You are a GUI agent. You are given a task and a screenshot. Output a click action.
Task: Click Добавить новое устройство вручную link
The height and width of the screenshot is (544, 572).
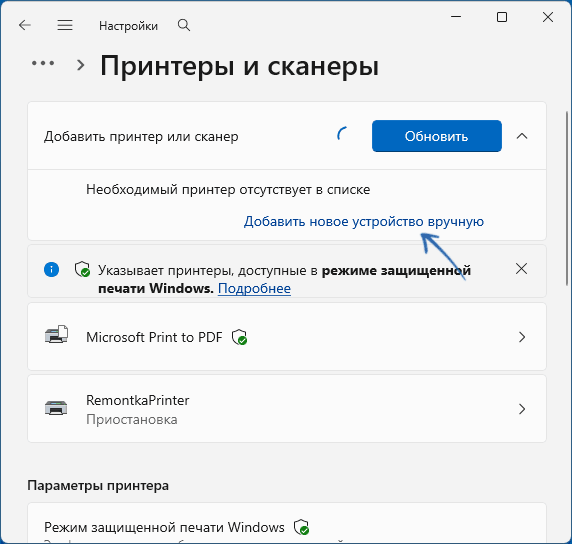click(364, 221)
